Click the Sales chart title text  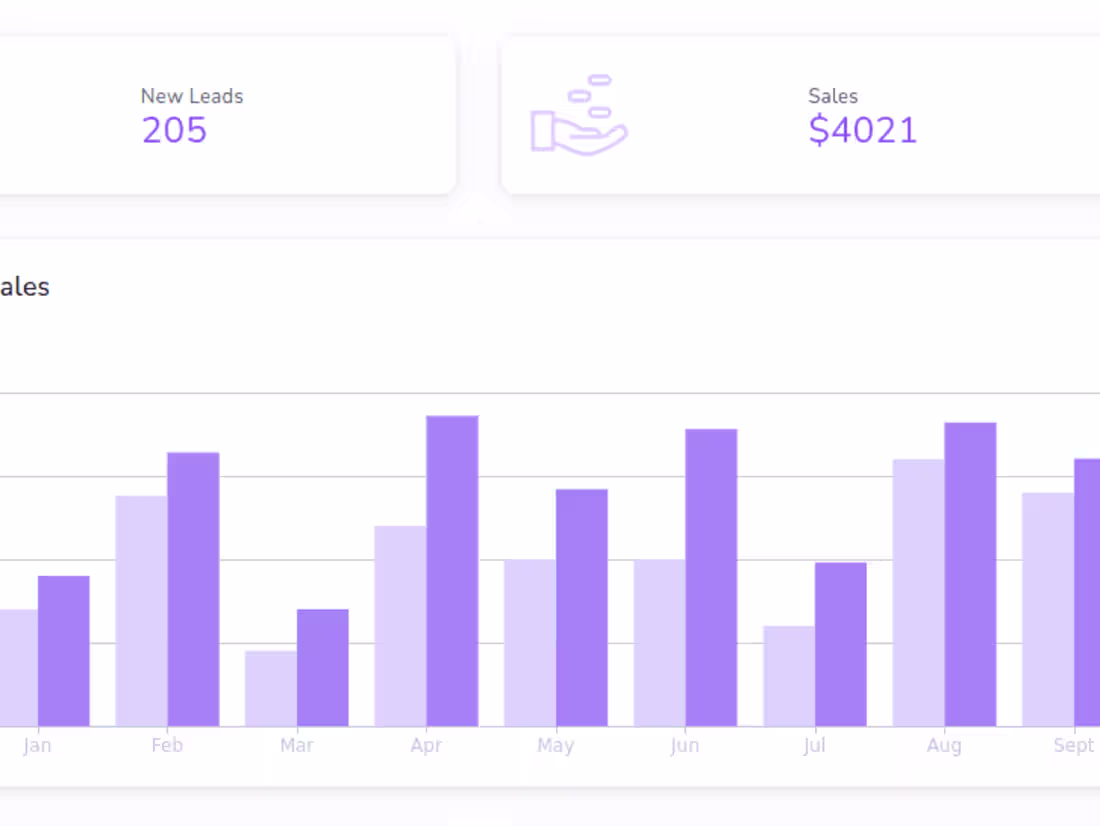(x=25, y=287)
